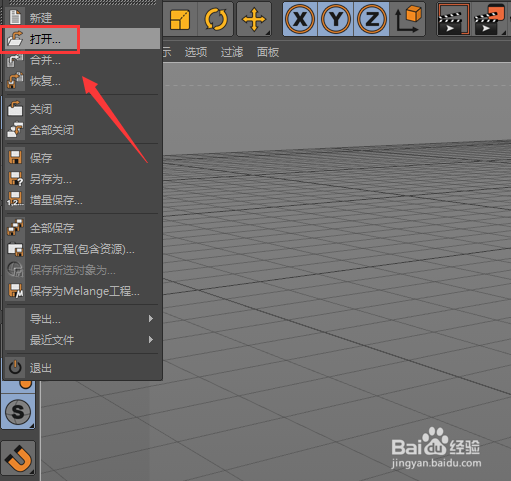The height and width of the screenshot is (481, 511).
Task: Click the save-all icon beside 全部保存
Action: click(x=15, y=228)
